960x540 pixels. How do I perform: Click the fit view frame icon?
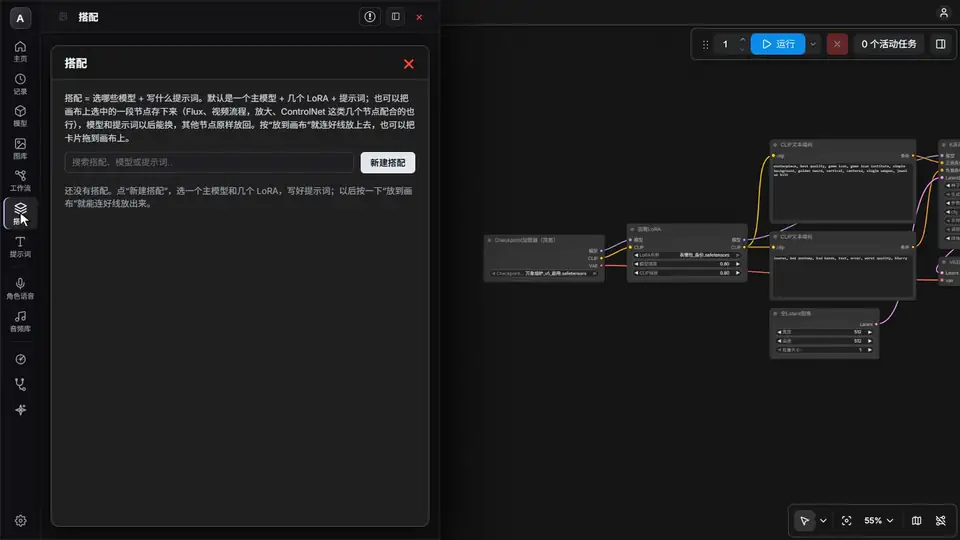coord(846,521)
